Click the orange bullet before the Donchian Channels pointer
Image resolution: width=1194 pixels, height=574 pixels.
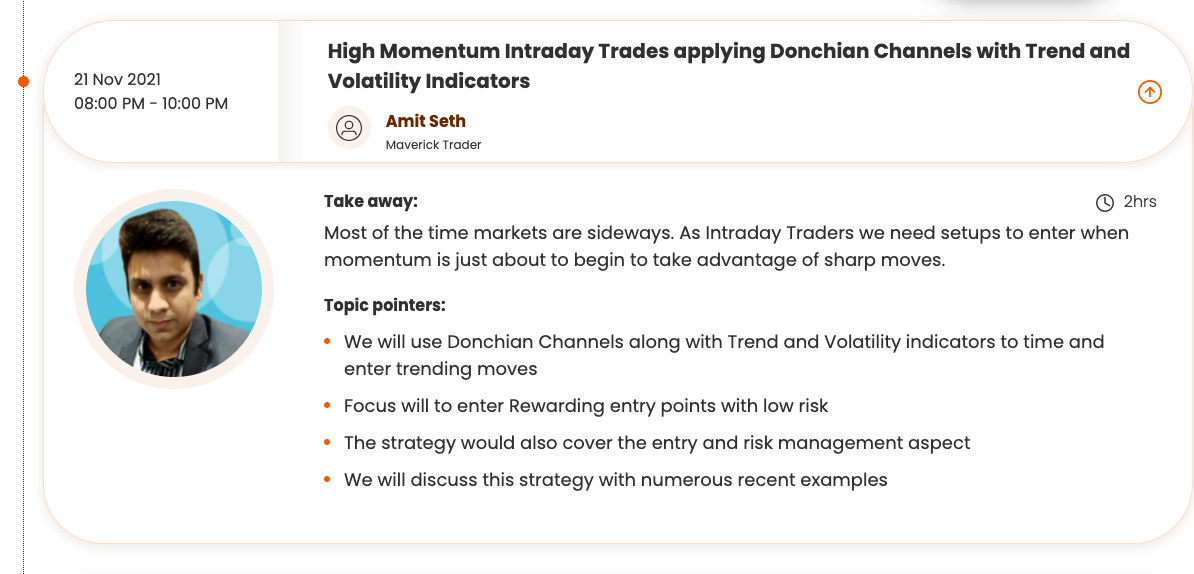click(327, 342)
